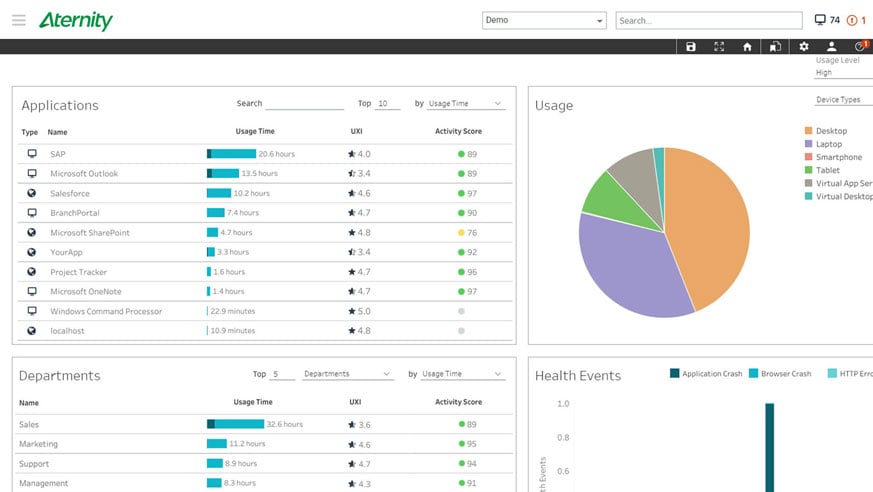The height and width of the screenshot is (492, 873).
Task: Go to the home icon
Action: point(747,47)
